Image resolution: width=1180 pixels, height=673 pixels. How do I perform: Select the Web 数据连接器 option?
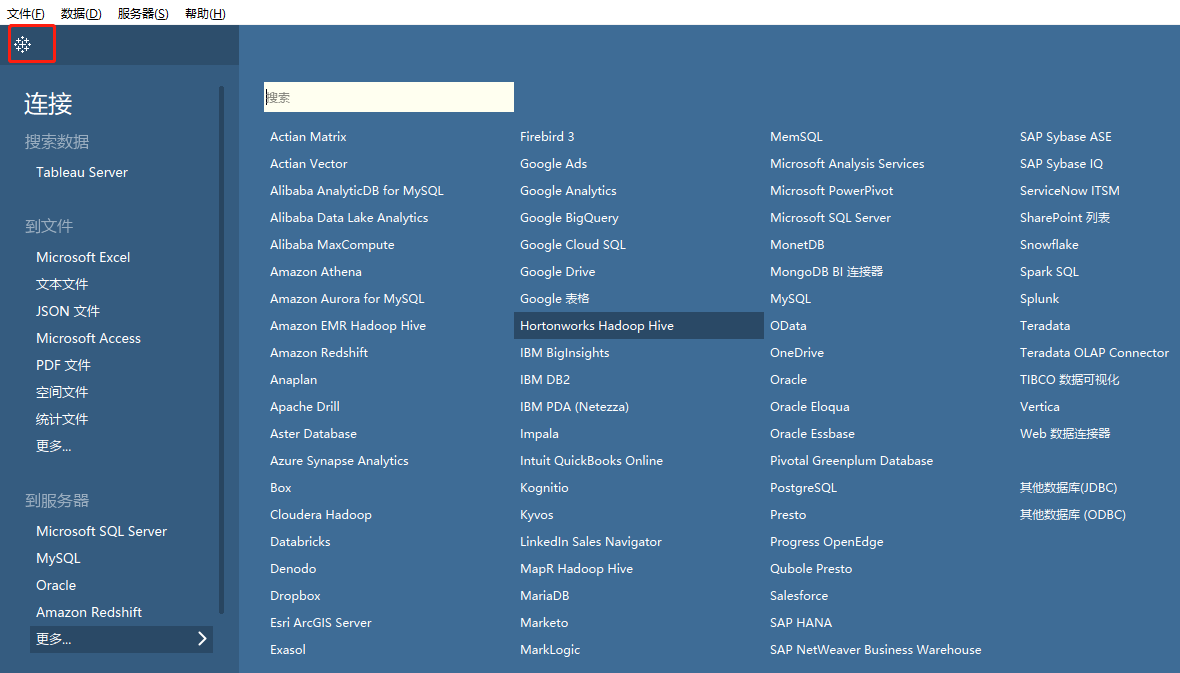[1065, 434]
